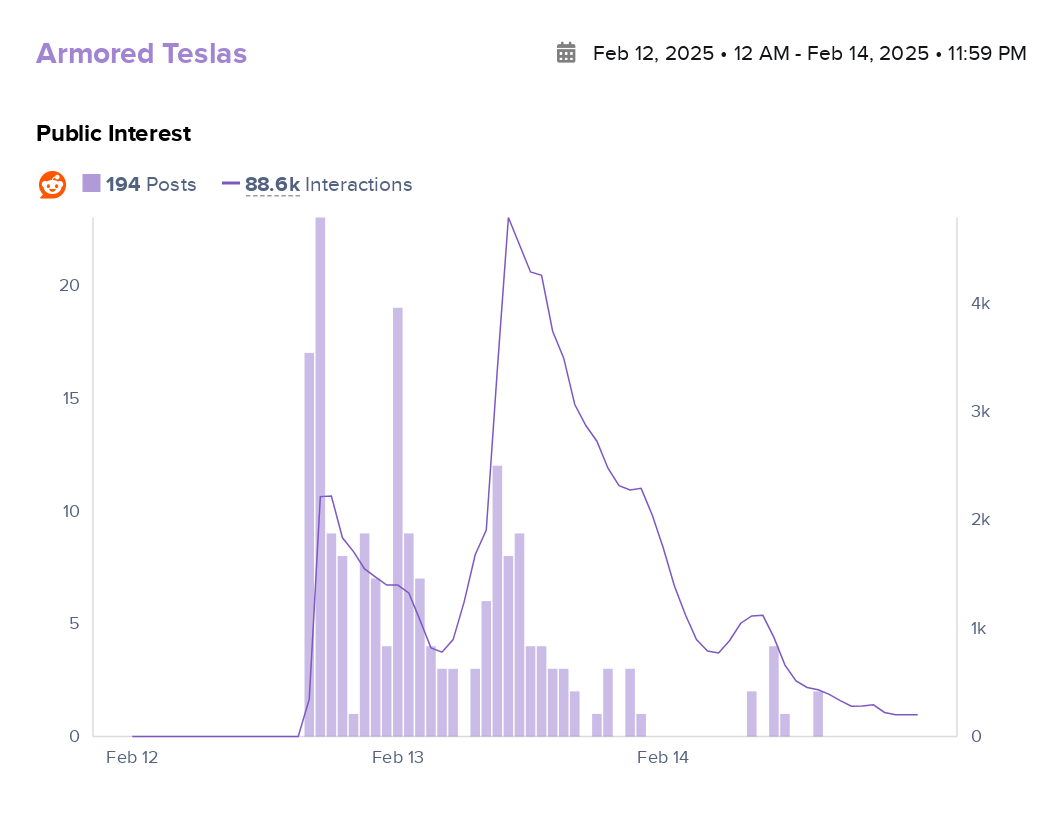Click the 20 label on the left axis
1050x833 pixels.
(x=69, y=286)
